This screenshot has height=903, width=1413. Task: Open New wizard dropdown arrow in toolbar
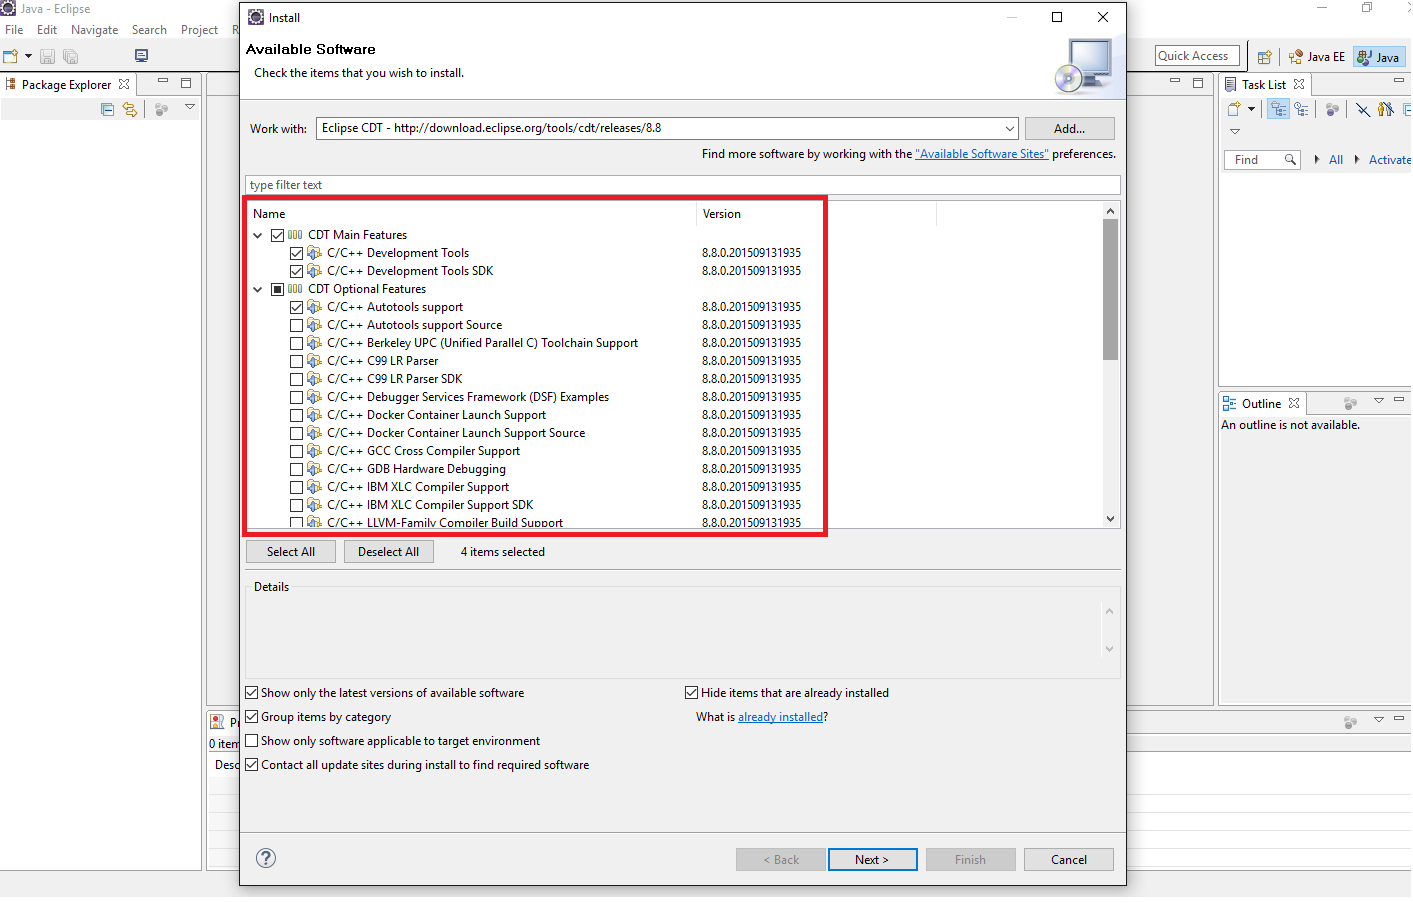(28, 56)
